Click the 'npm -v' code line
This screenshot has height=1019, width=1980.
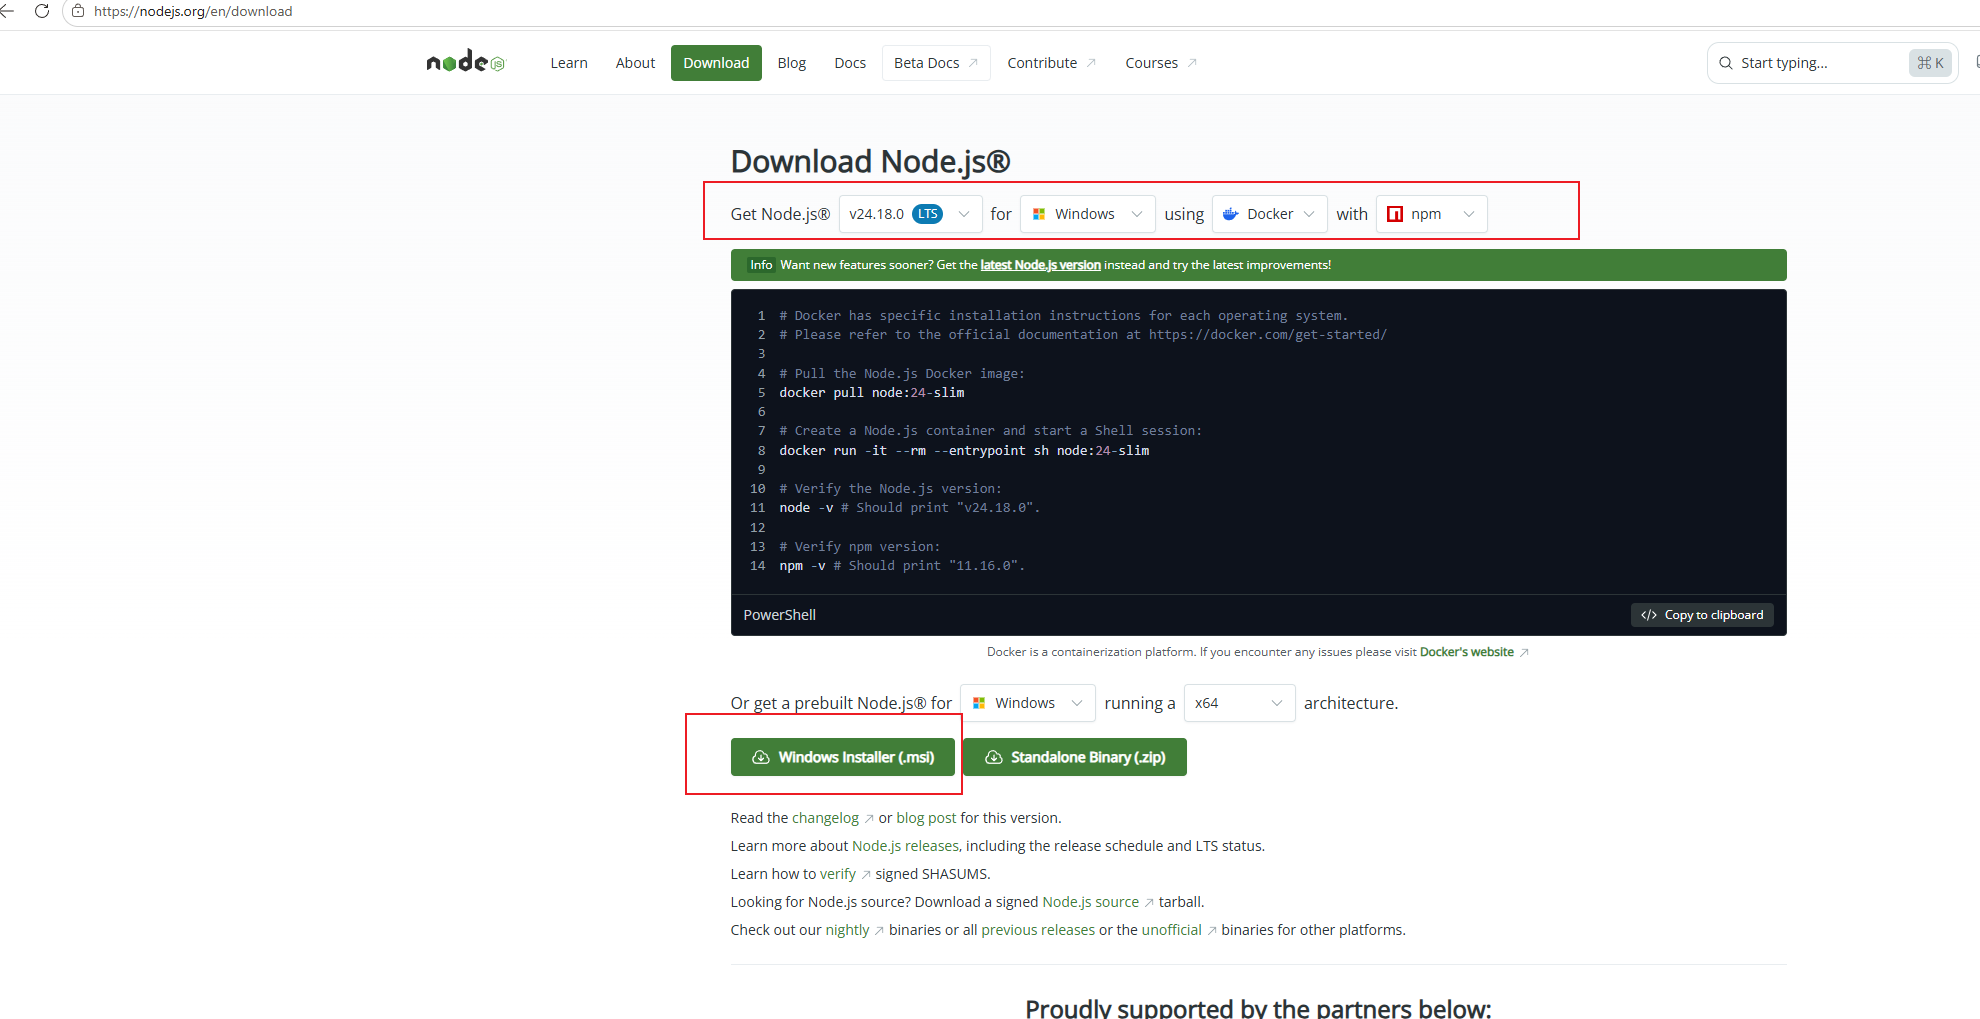[902, 566]
